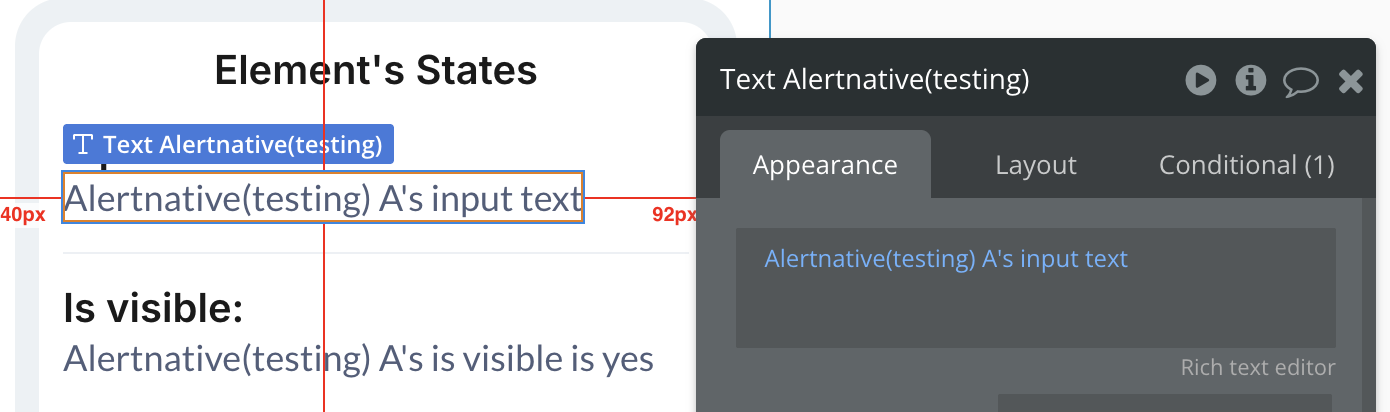The width and height of the screenshot is (1390, 412).
Task: Click the blue Text Alertnative(testing) label tag
Action: pyautogui.click(x=242, y=145)
